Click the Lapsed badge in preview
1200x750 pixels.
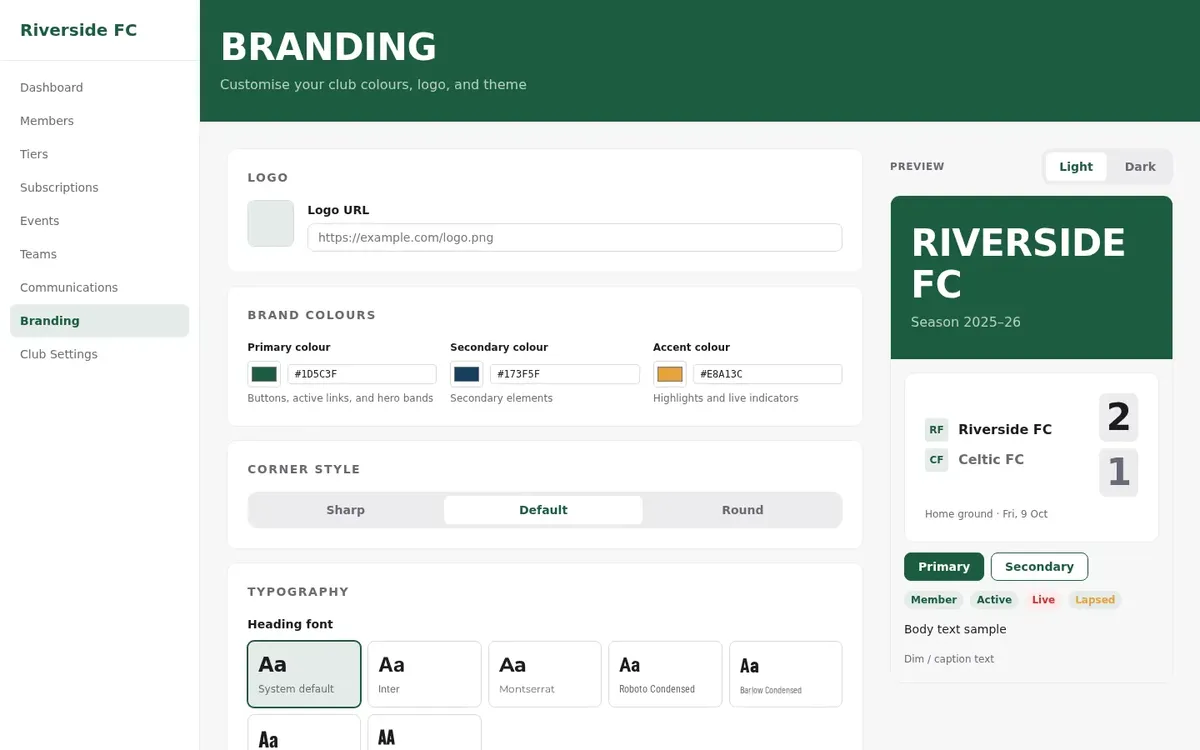tap(1095, 600)
